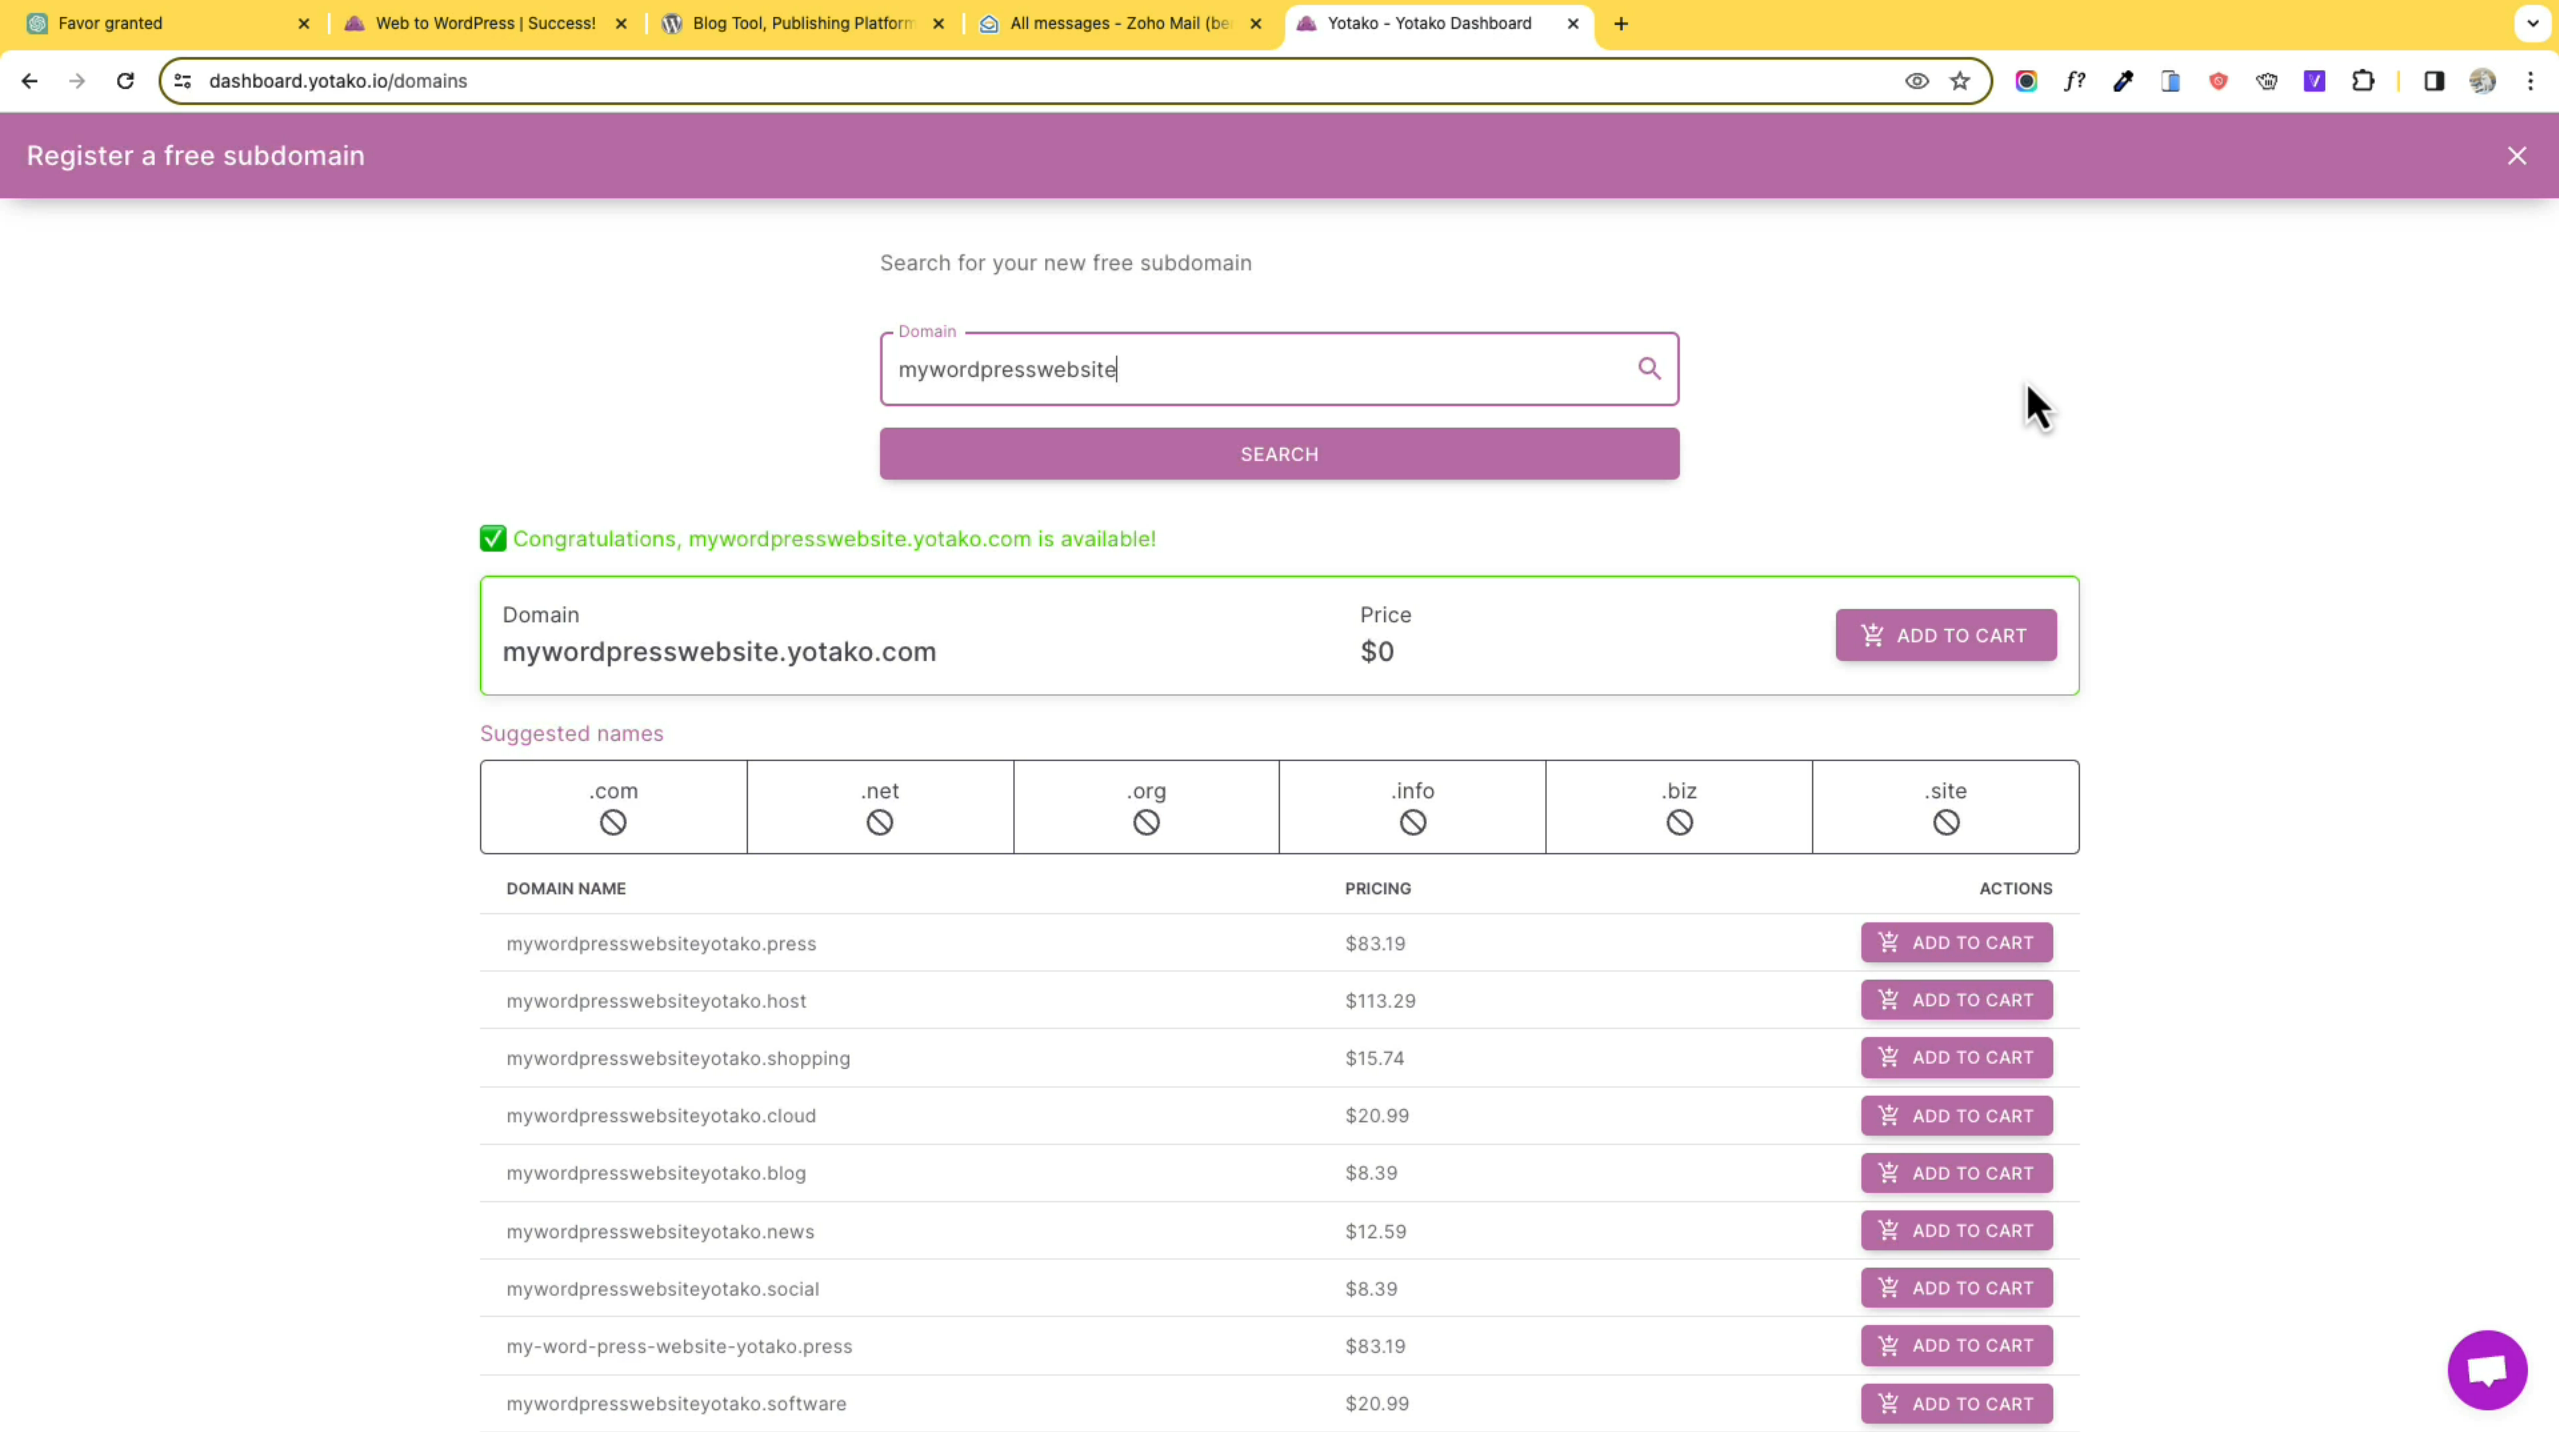Reload the page
Image resolution: width=2559 pixels, height=1432 pixels.
coord(125,81)
